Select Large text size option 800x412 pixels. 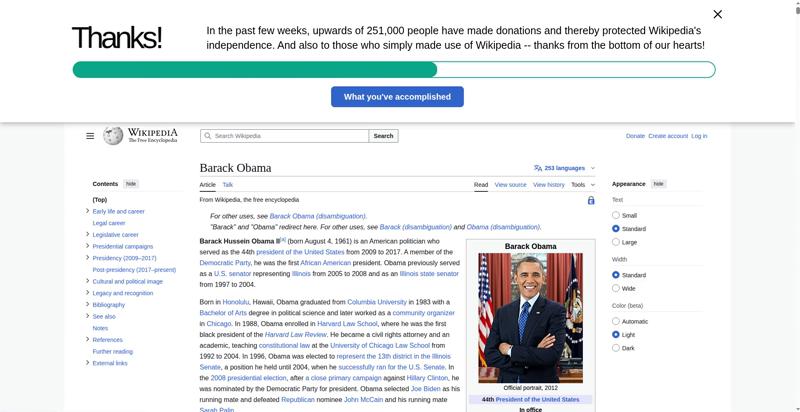click(616, 242)
